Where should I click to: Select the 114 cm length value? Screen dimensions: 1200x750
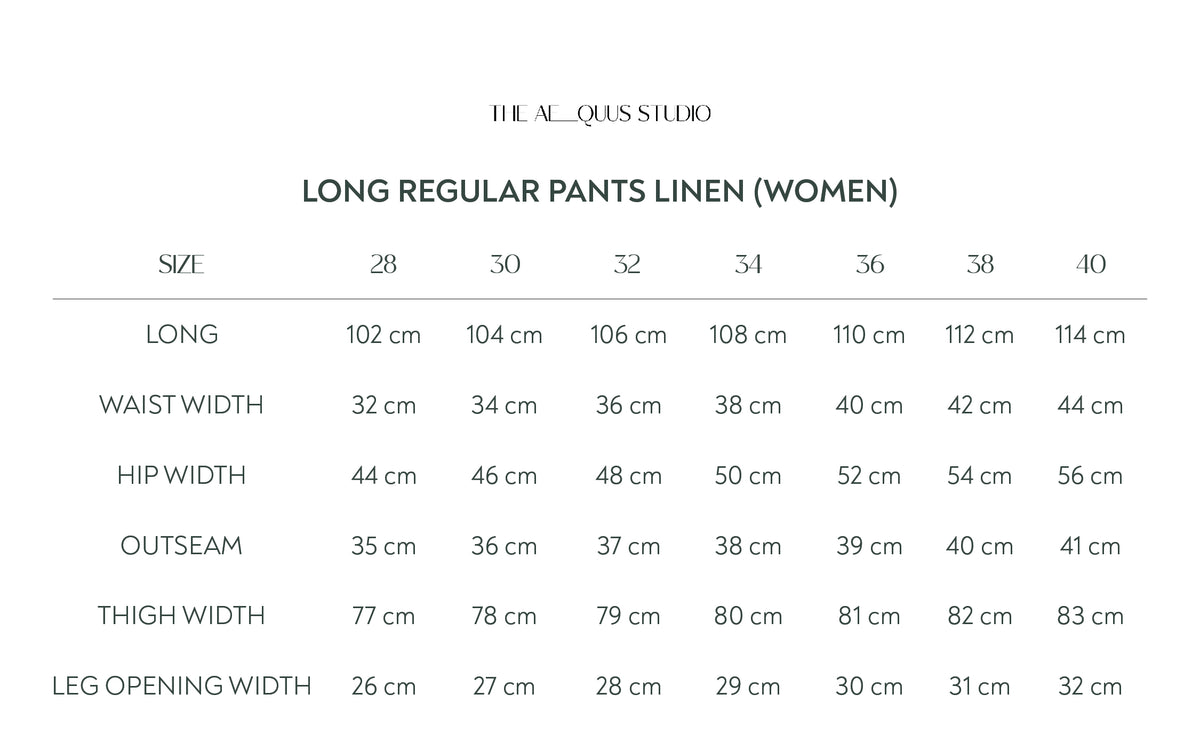pyautogui.click(x=1090, y=335)
